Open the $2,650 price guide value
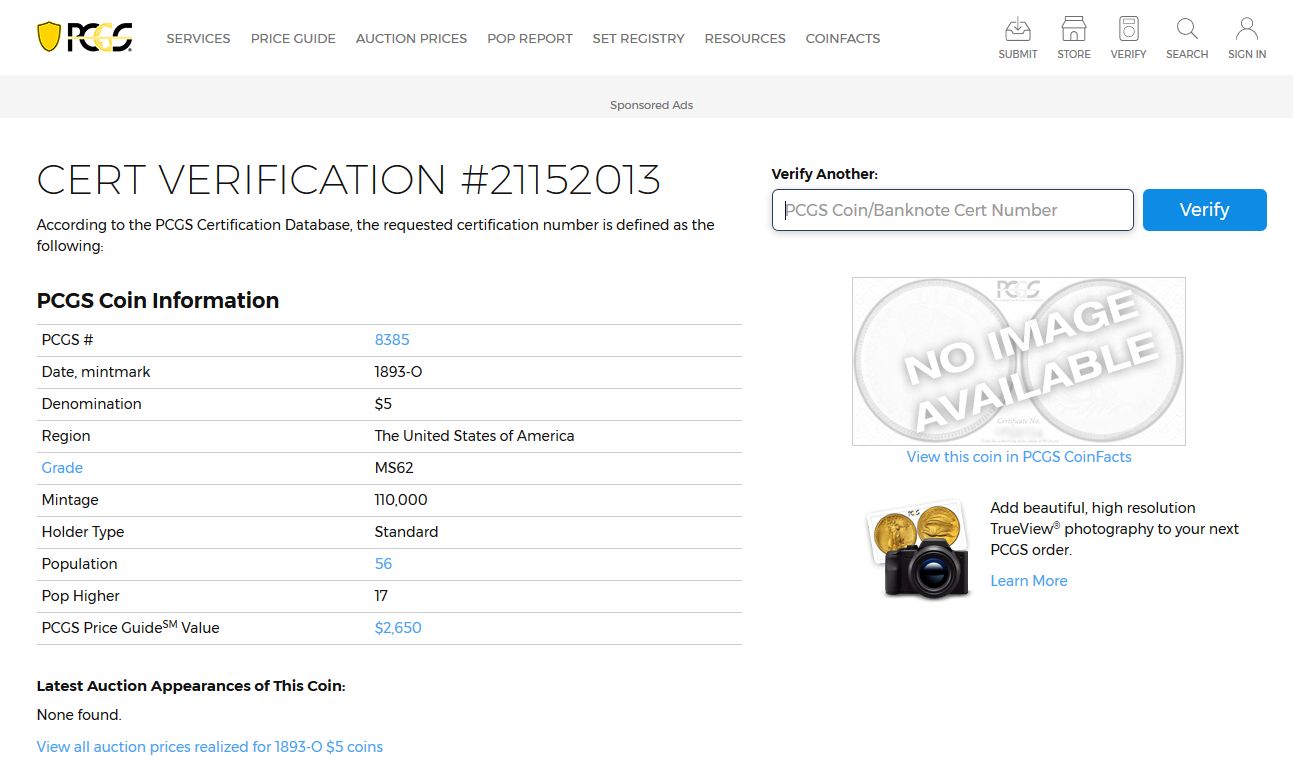This screenshot has height=782, width=1293. pyautogui.click(x=398, y=628)
